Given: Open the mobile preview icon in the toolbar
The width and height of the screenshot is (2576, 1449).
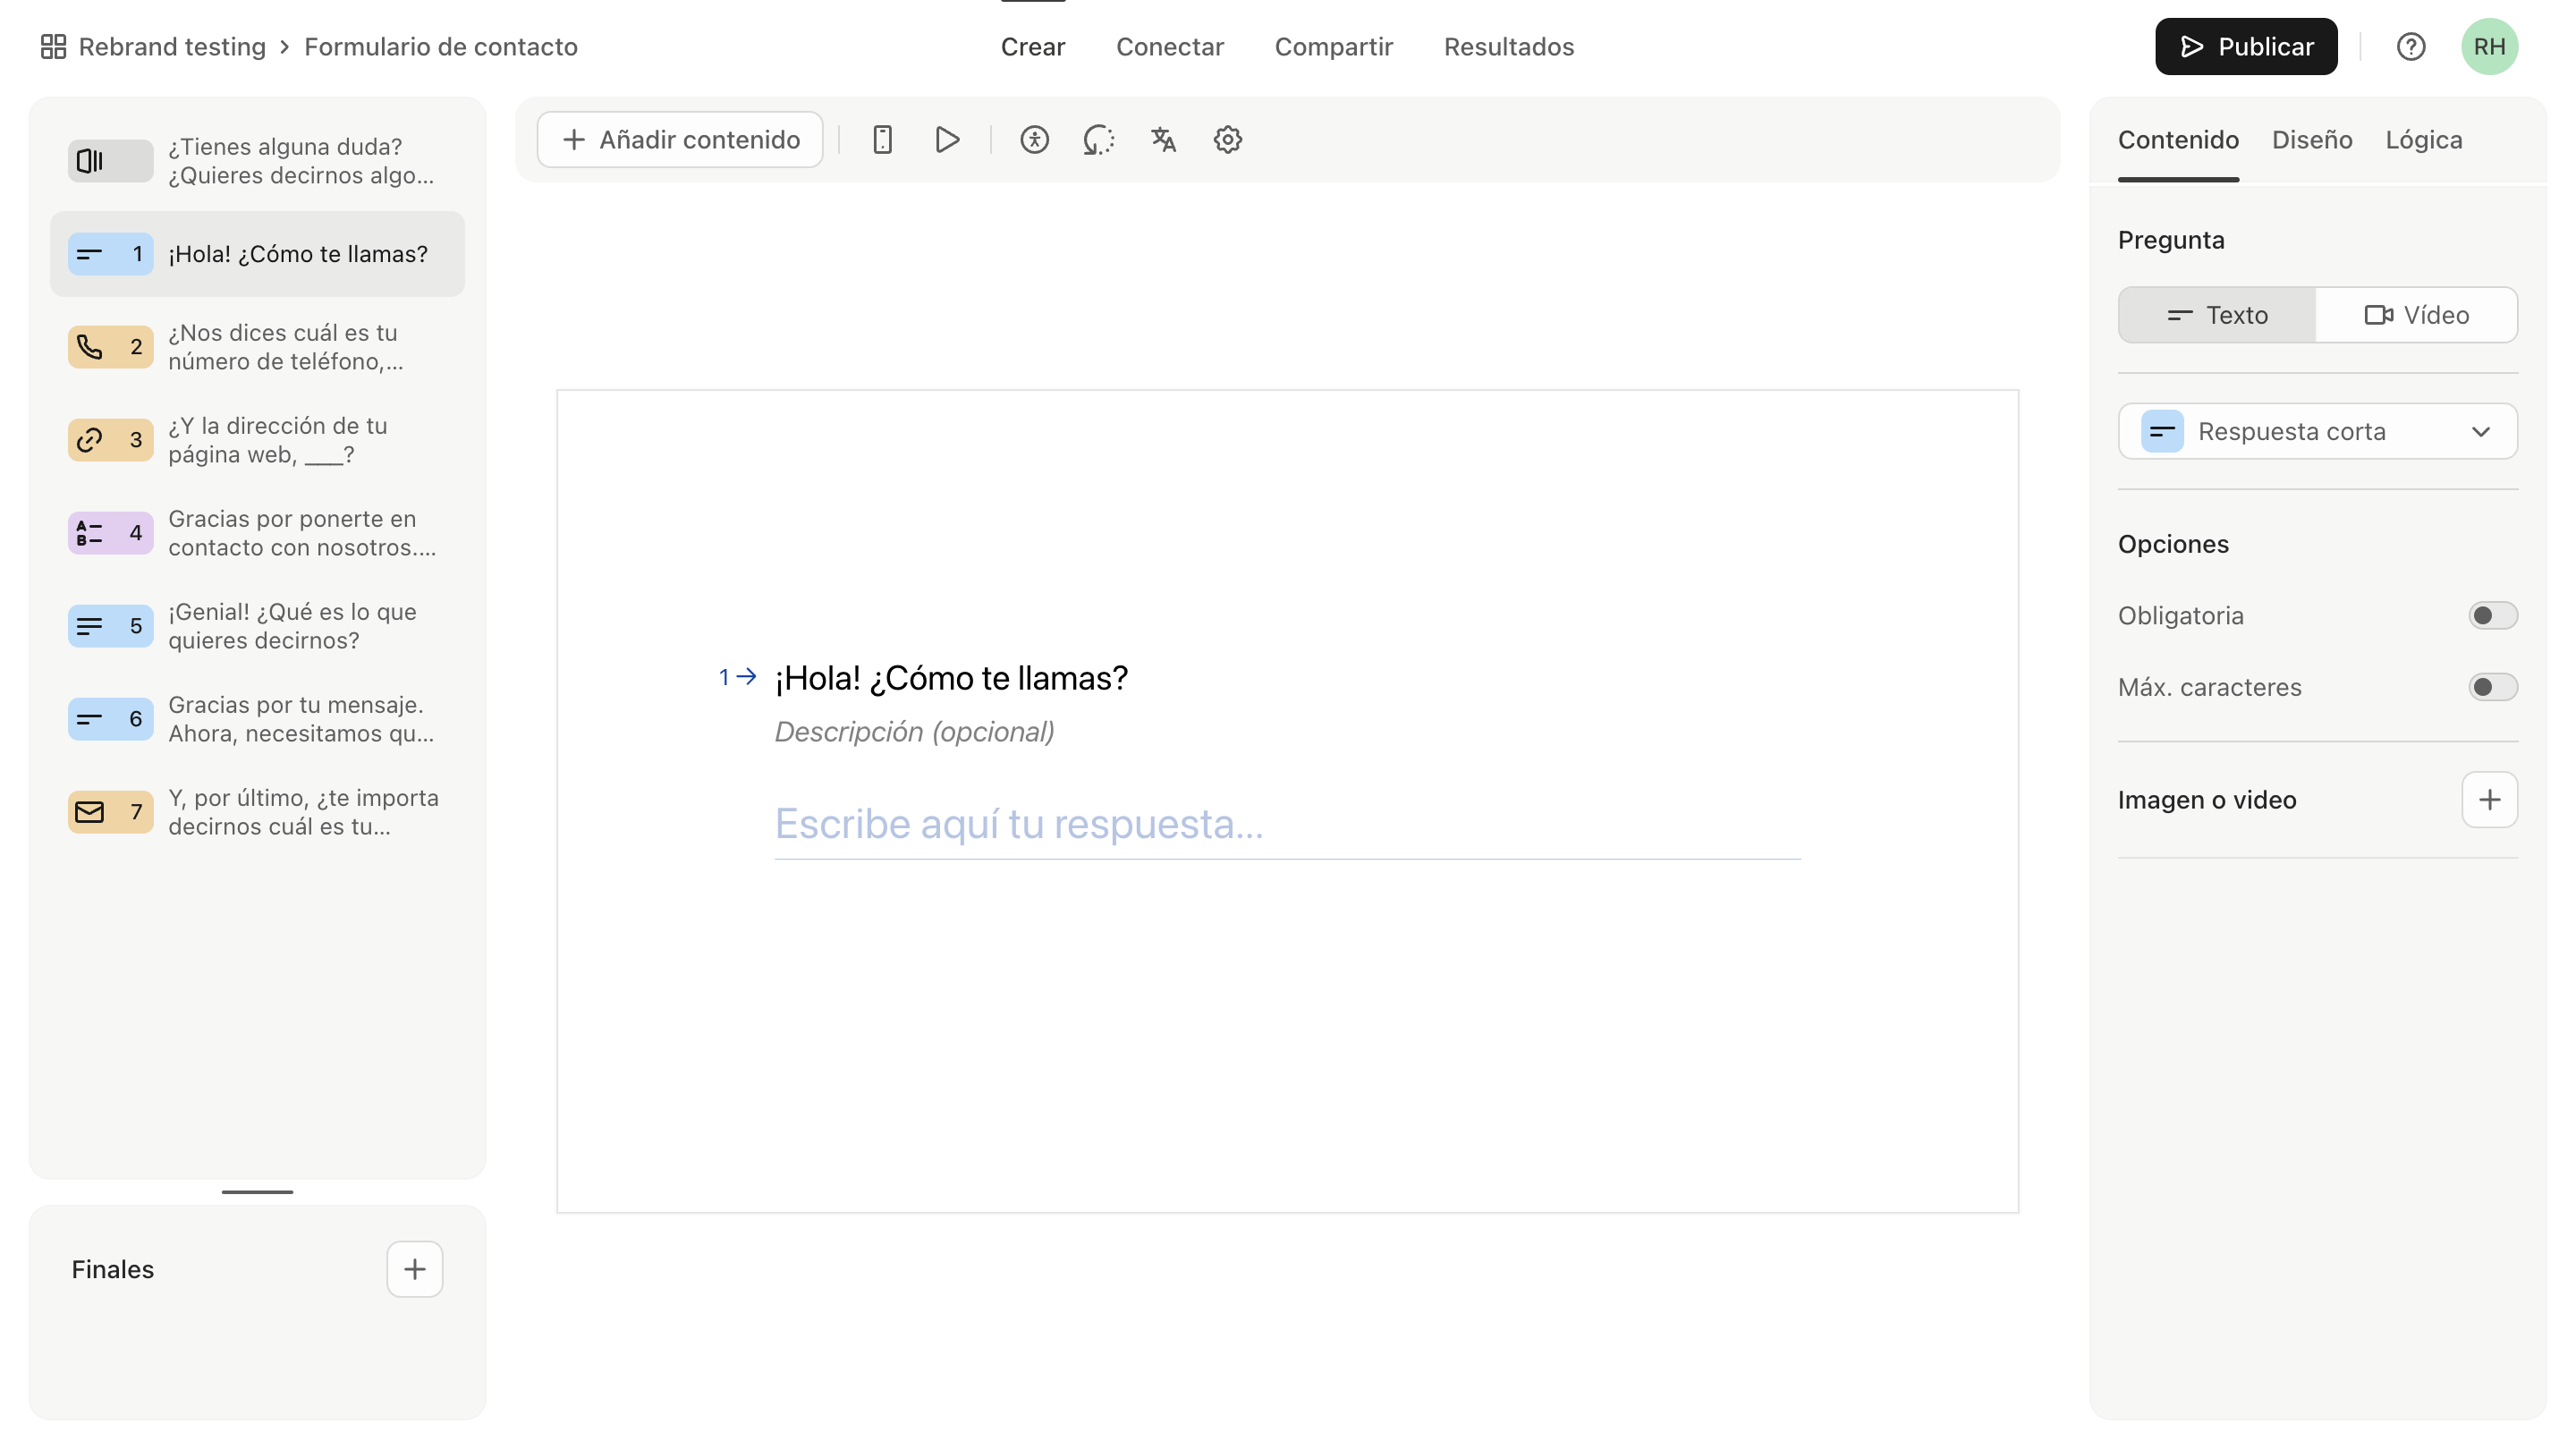Looking at the screenshot, I should [x=881, y=139].
